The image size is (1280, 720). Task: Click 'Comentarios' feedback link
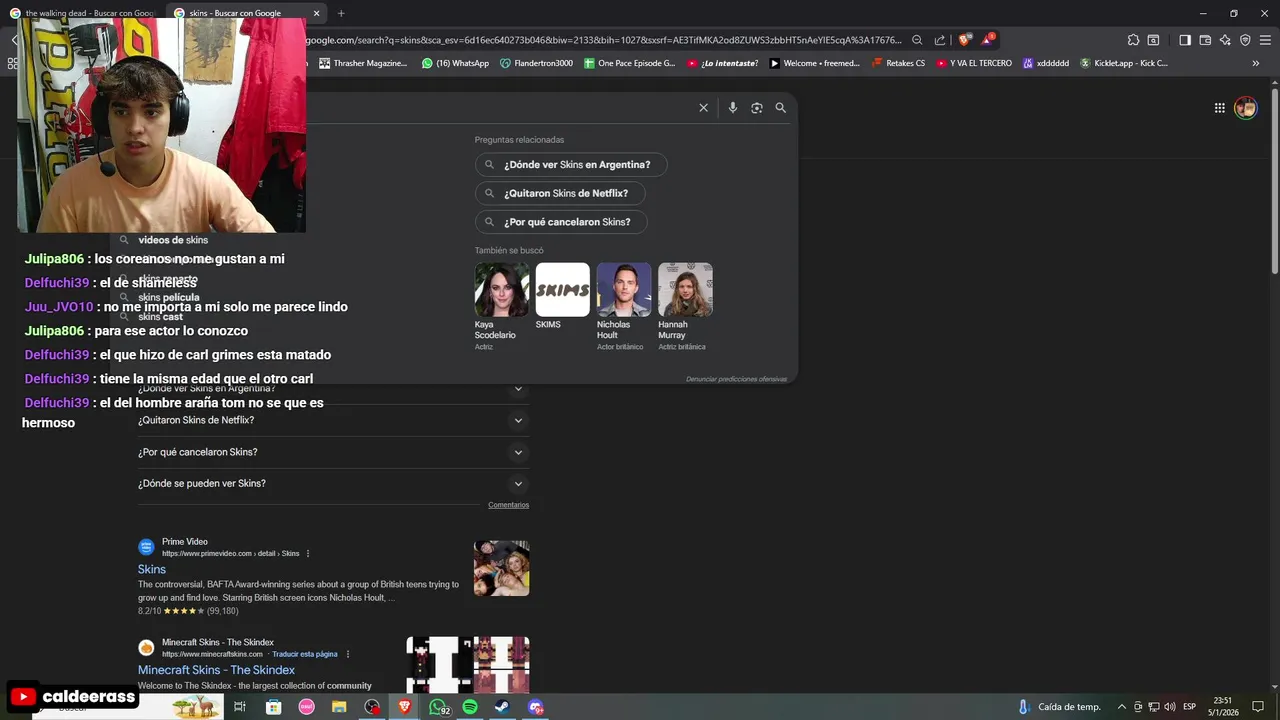(508, 505)
